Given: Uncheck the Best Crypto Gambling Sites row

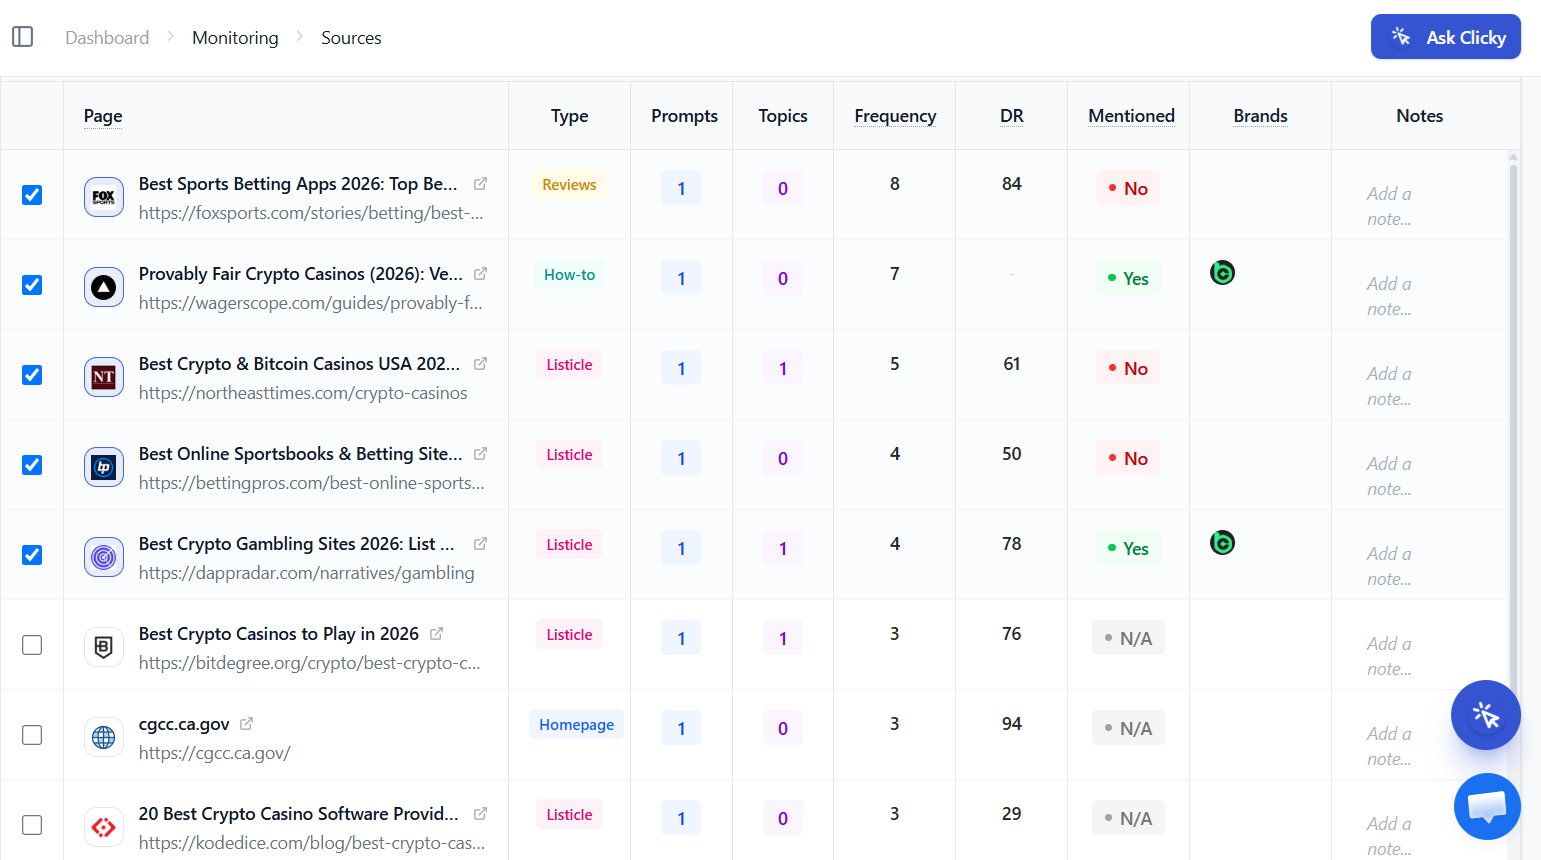Looking at the screenshot, I should coord(32,555).
